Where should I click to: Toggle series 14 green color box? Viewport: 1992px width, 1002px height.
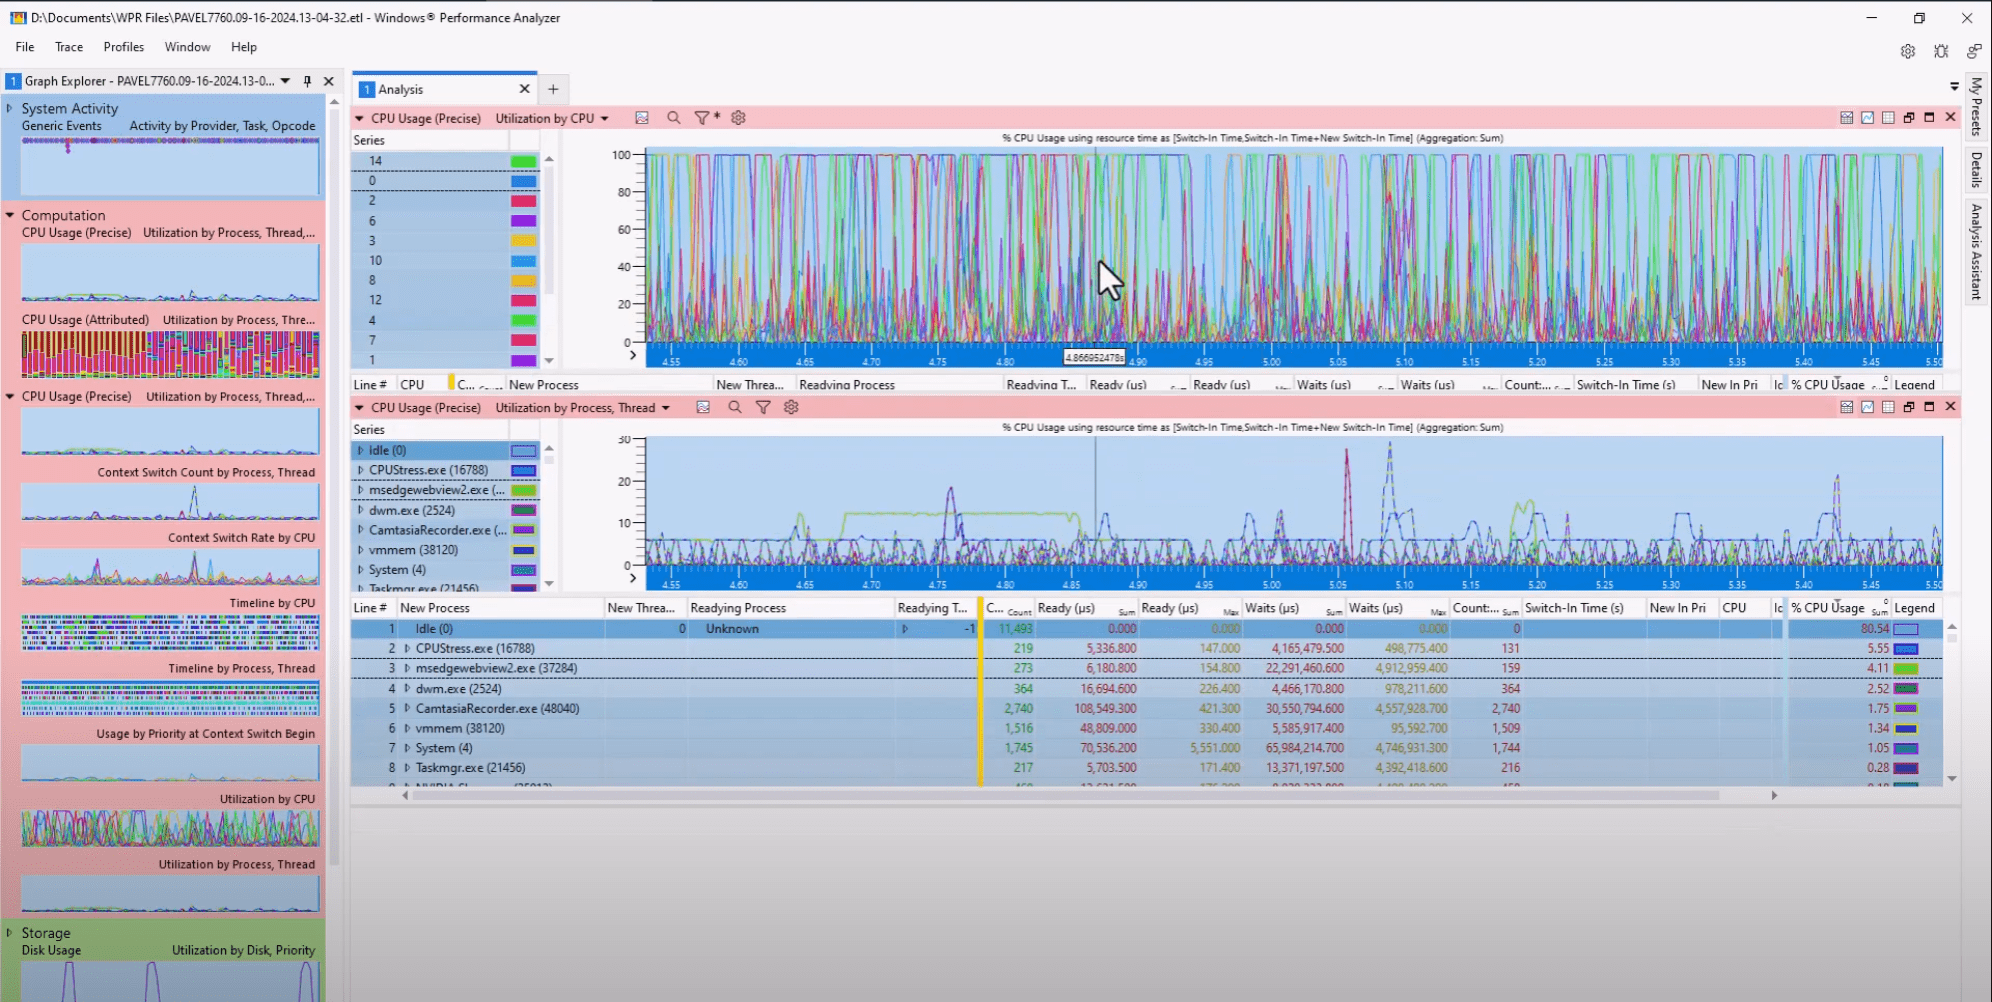(x=524, y=161)
